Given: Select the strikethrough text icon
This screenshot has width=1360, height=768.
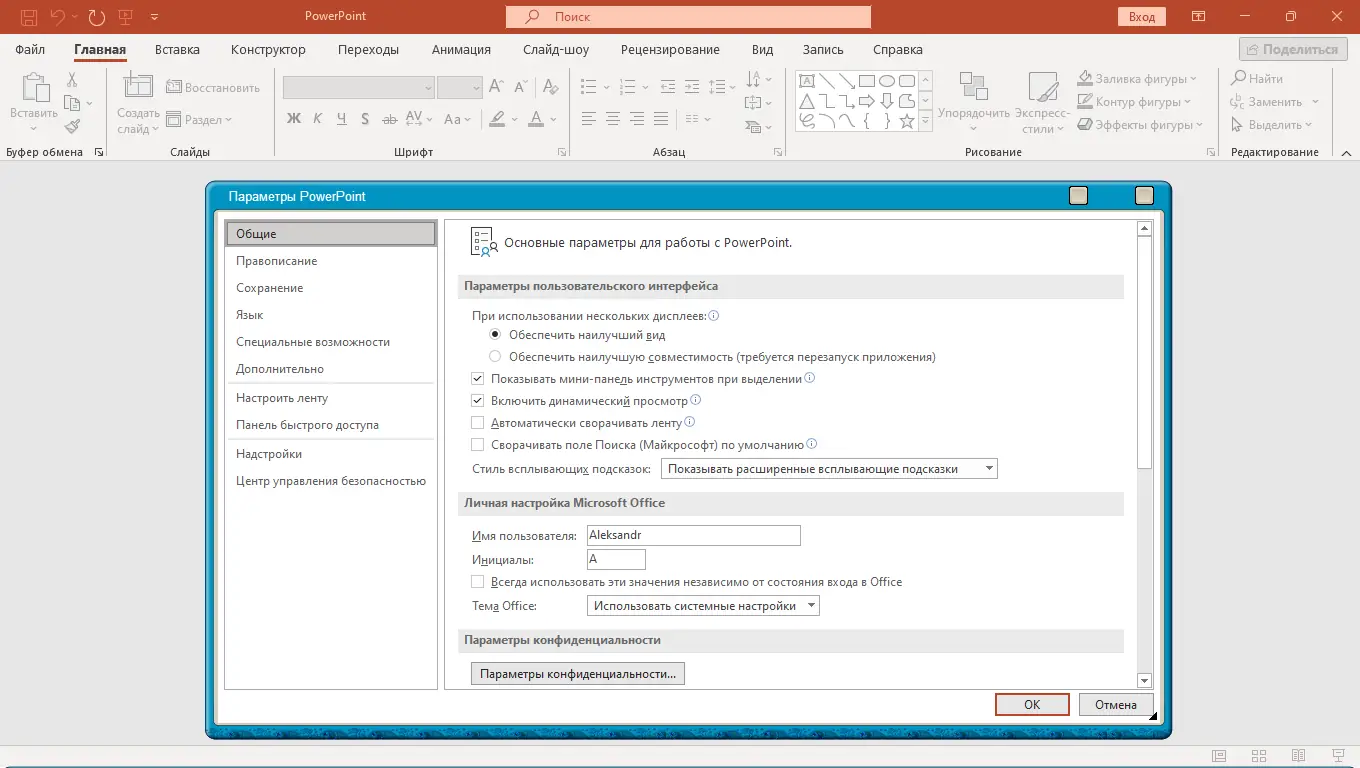Looking at the screenshot, I should coord(389,119).
